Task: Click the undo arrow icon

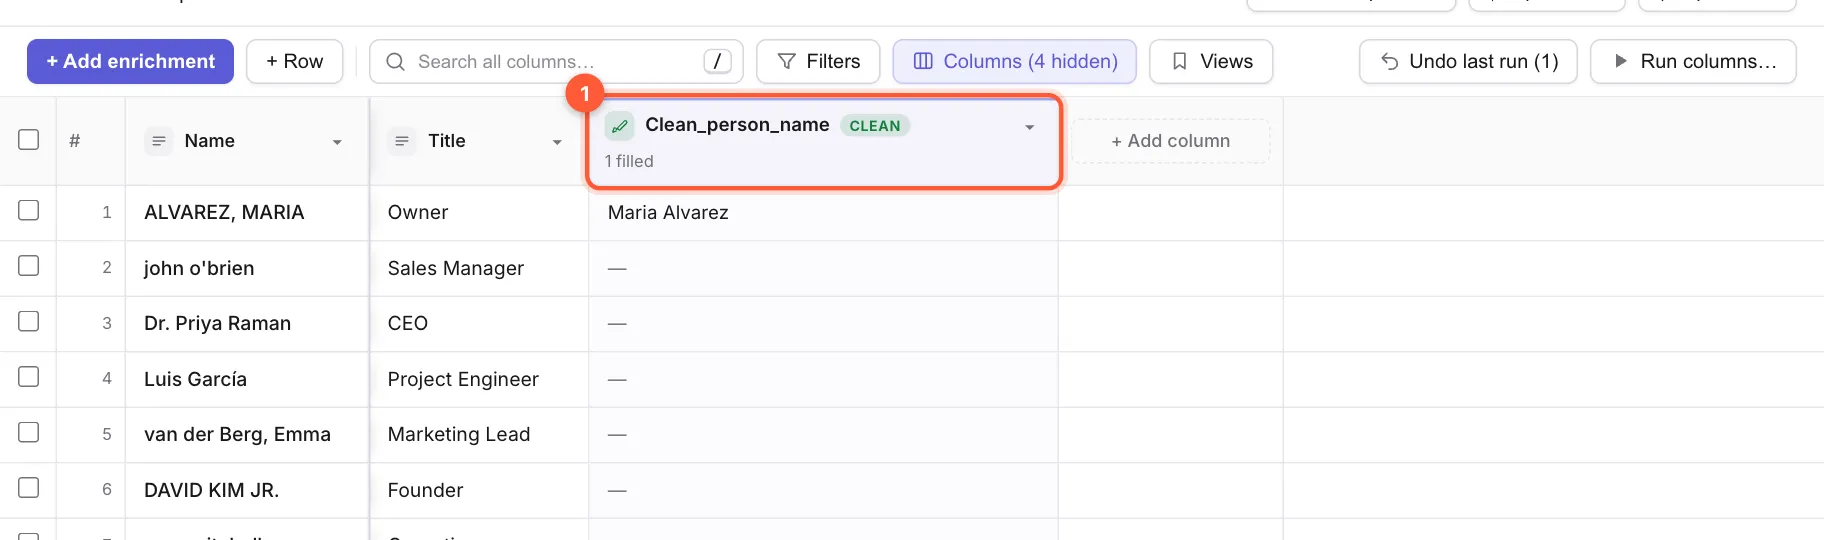Action: pyautogui.click(x=1389, y=62)
